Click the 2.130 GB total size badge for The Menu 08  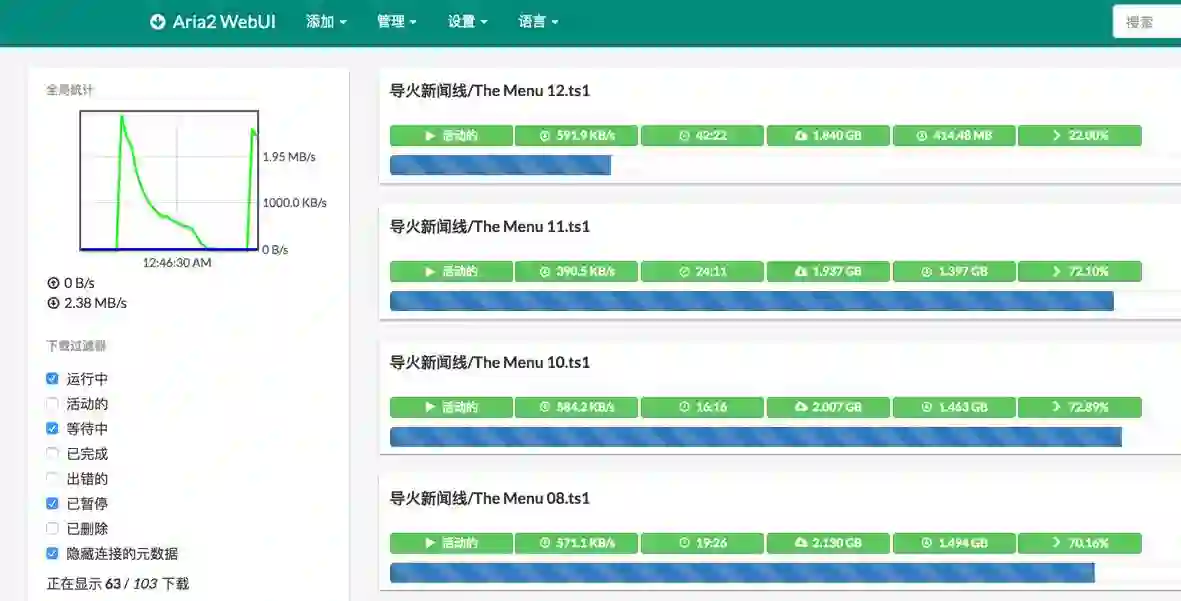click(828, 543)
